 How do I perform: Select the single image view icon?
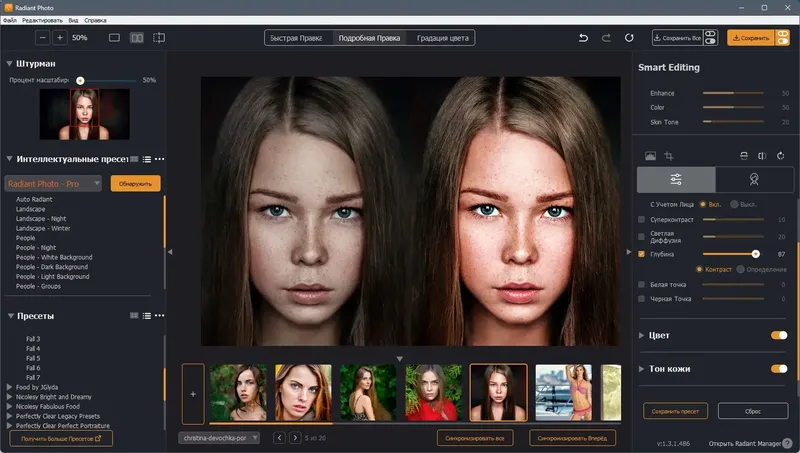pyautogui.click(x=114, y=38)
